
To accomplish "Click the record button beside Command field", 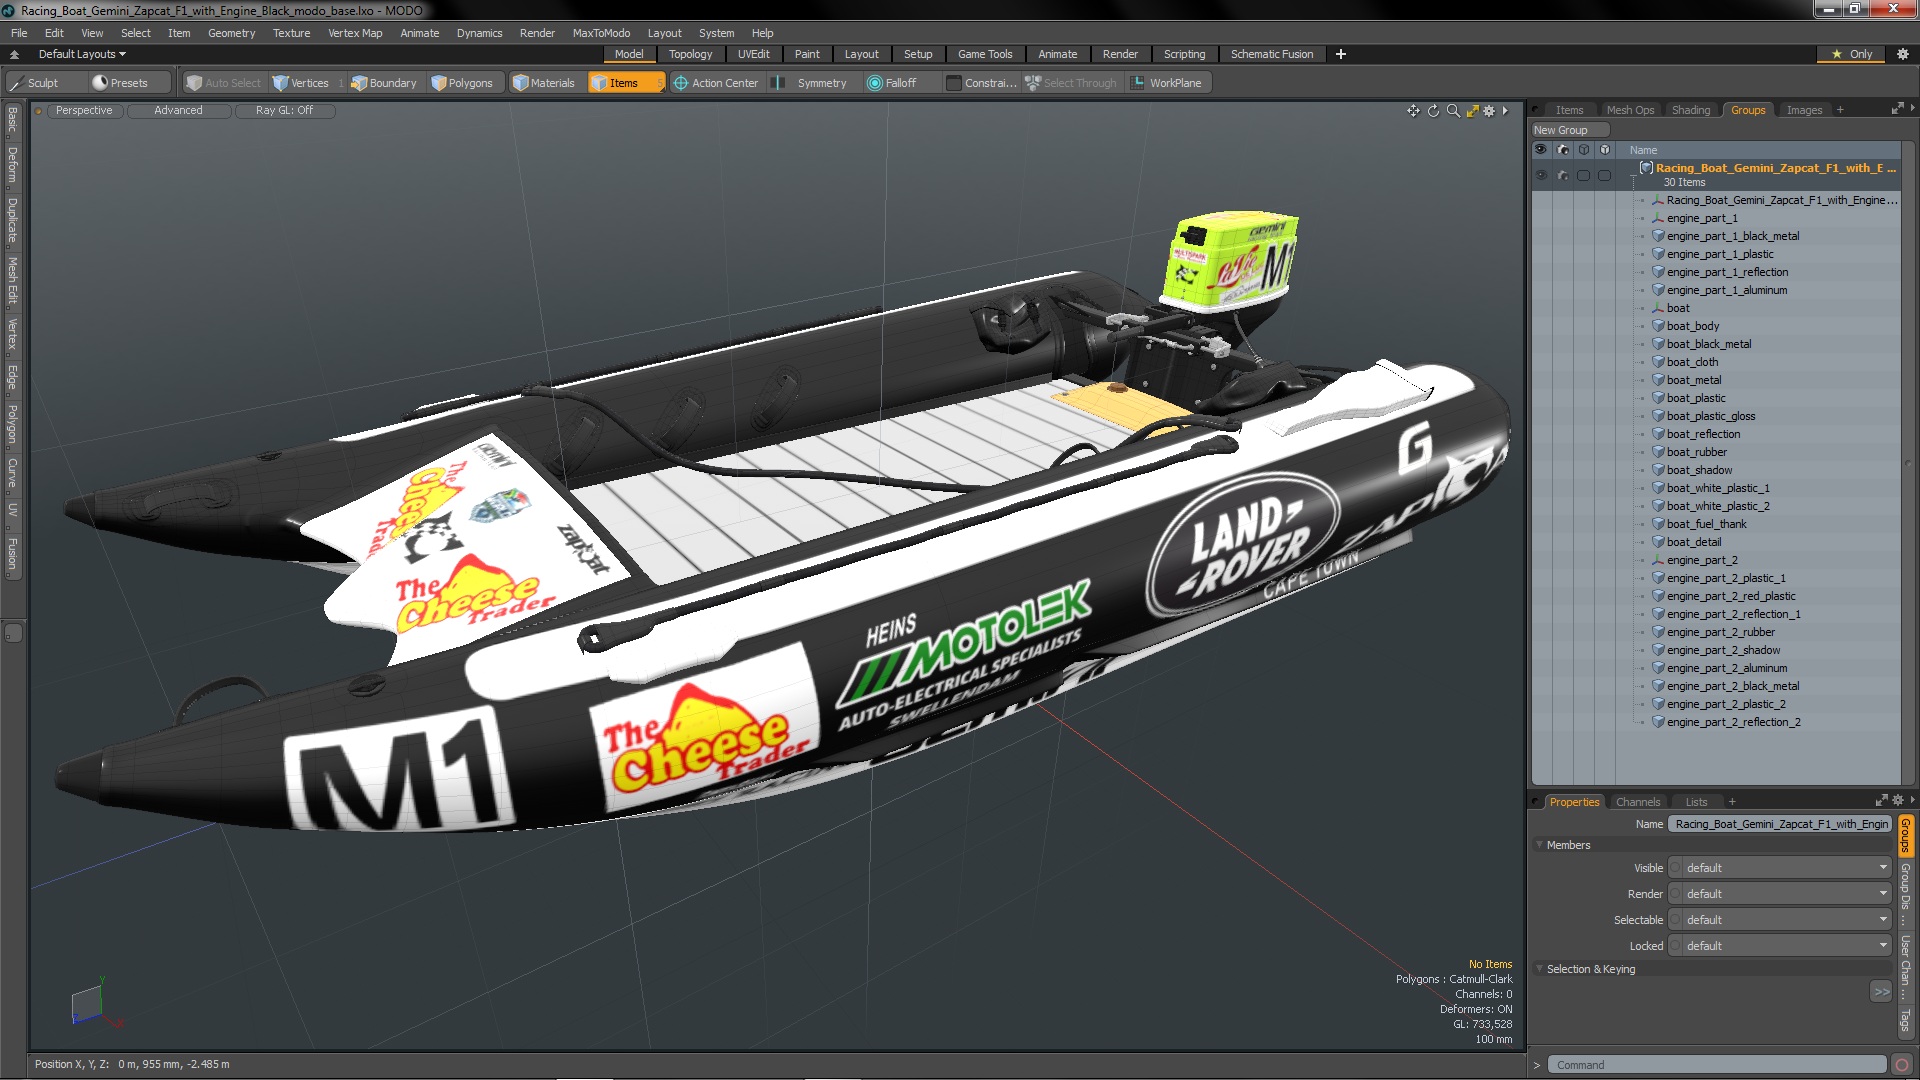I will point(1902,1065).
